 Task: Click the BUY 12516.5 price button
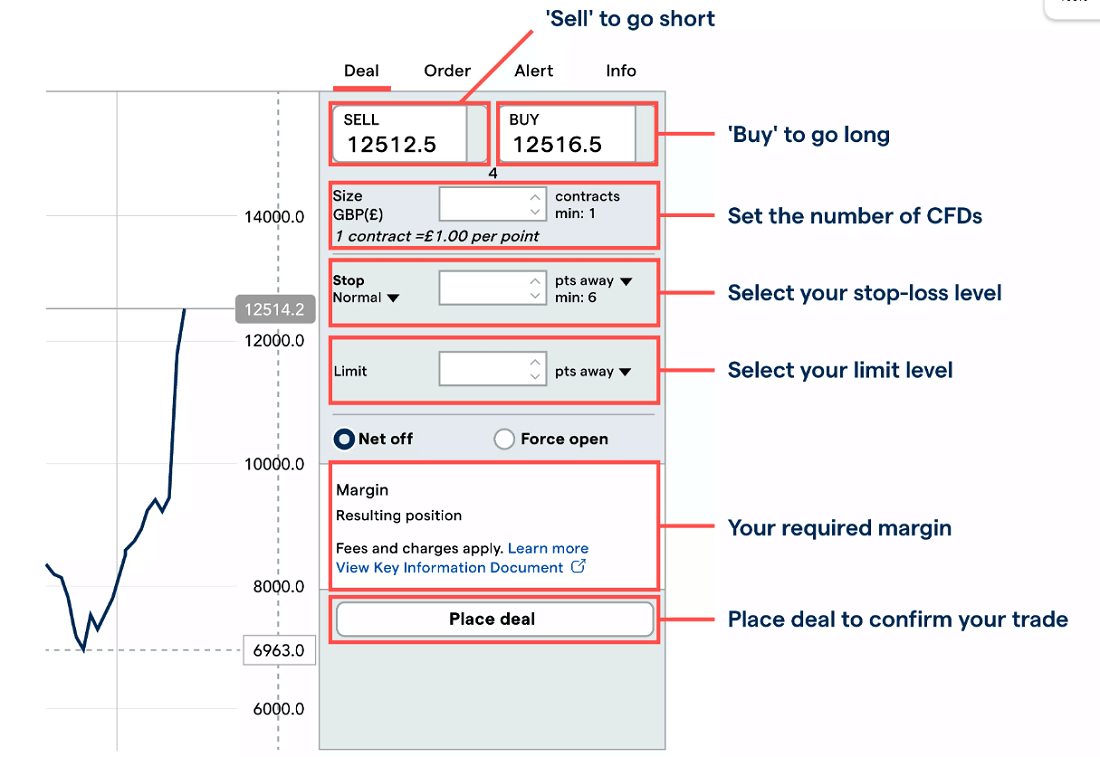(x=567, y=134)
